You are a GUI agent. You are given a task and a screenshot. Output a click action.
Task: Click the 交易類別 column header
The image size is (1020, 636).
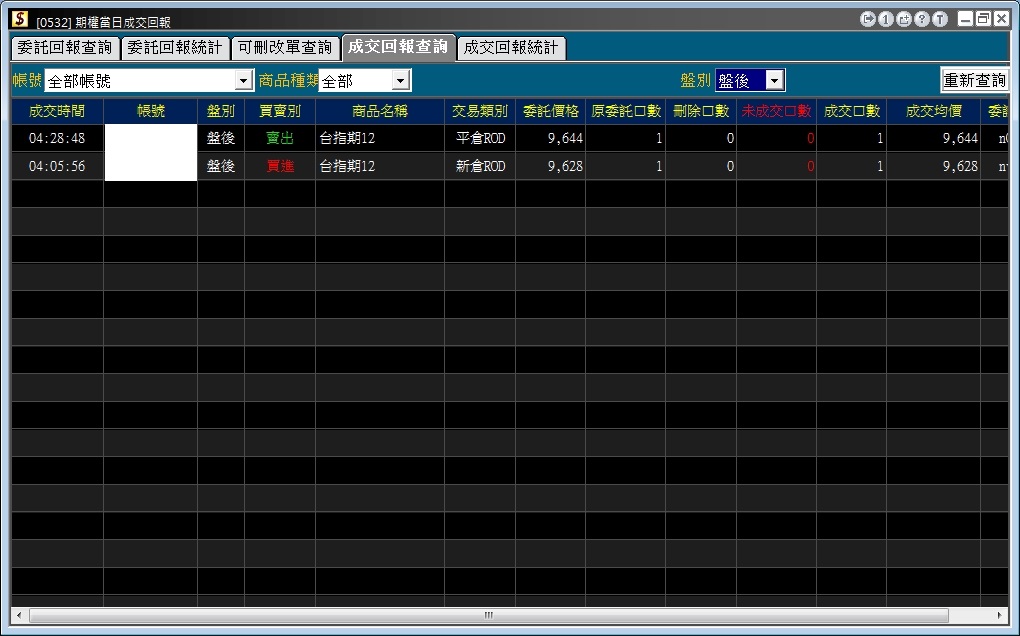click(480, 111)
